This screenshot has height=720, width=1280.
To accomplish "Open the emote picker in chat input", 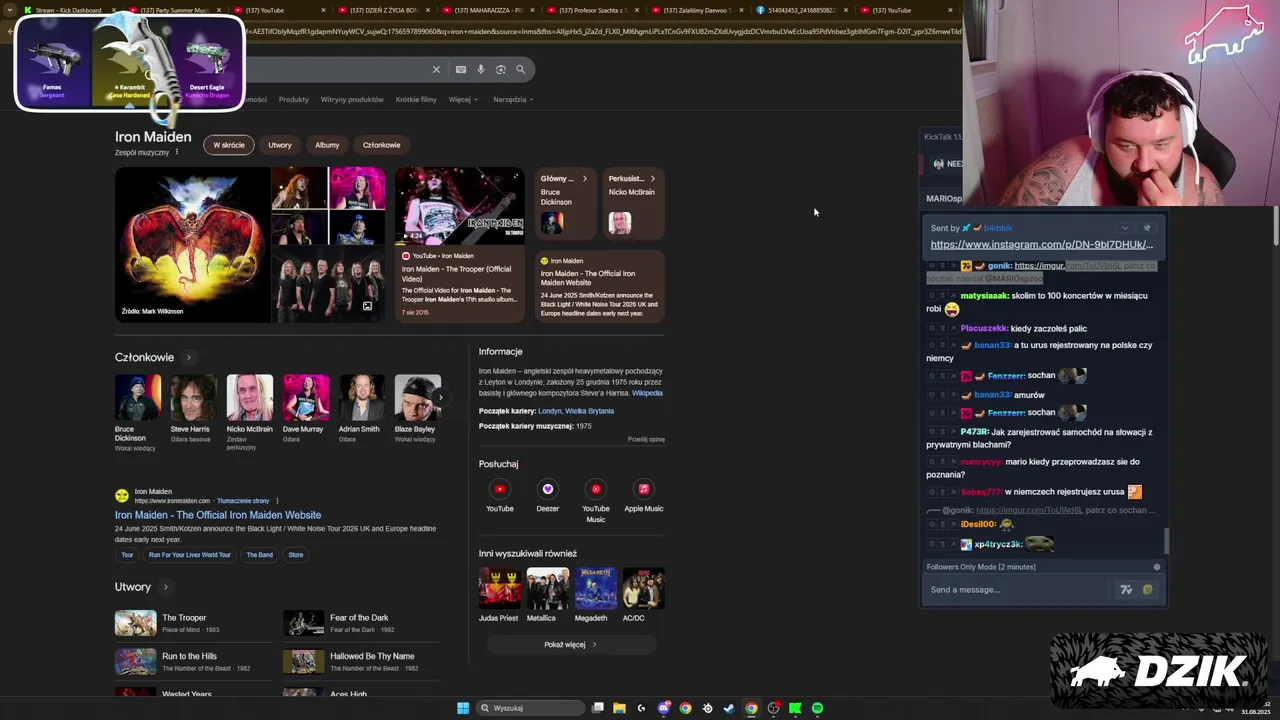I will (1147, 590).
